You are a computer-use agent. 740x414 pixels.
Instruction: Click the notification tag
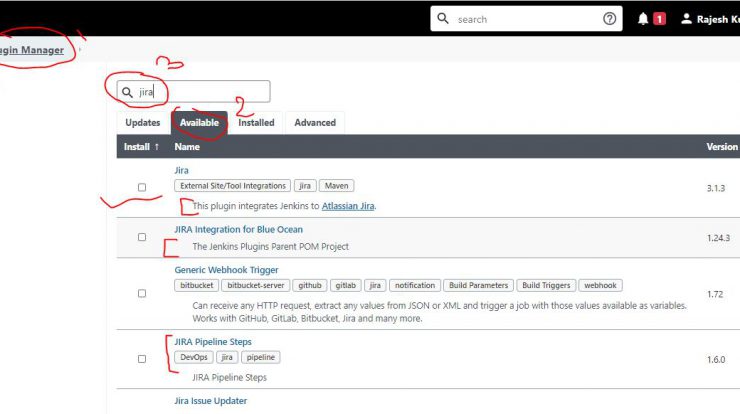point(415,286)
